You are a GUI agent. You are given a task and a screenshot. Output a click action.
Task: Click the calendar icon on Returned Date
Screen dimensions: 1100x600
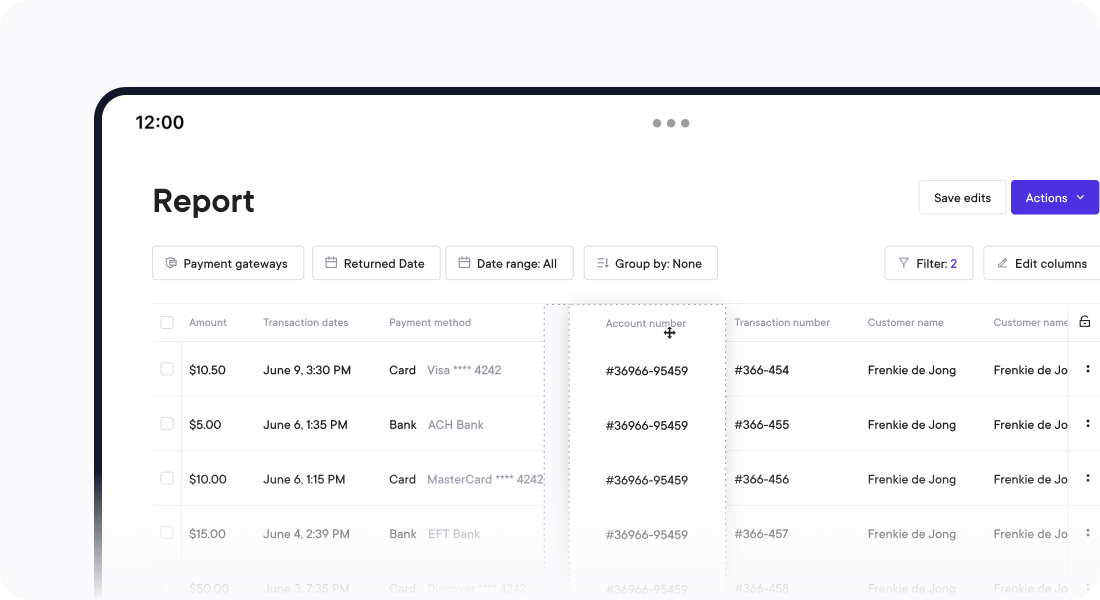(330, 263)
